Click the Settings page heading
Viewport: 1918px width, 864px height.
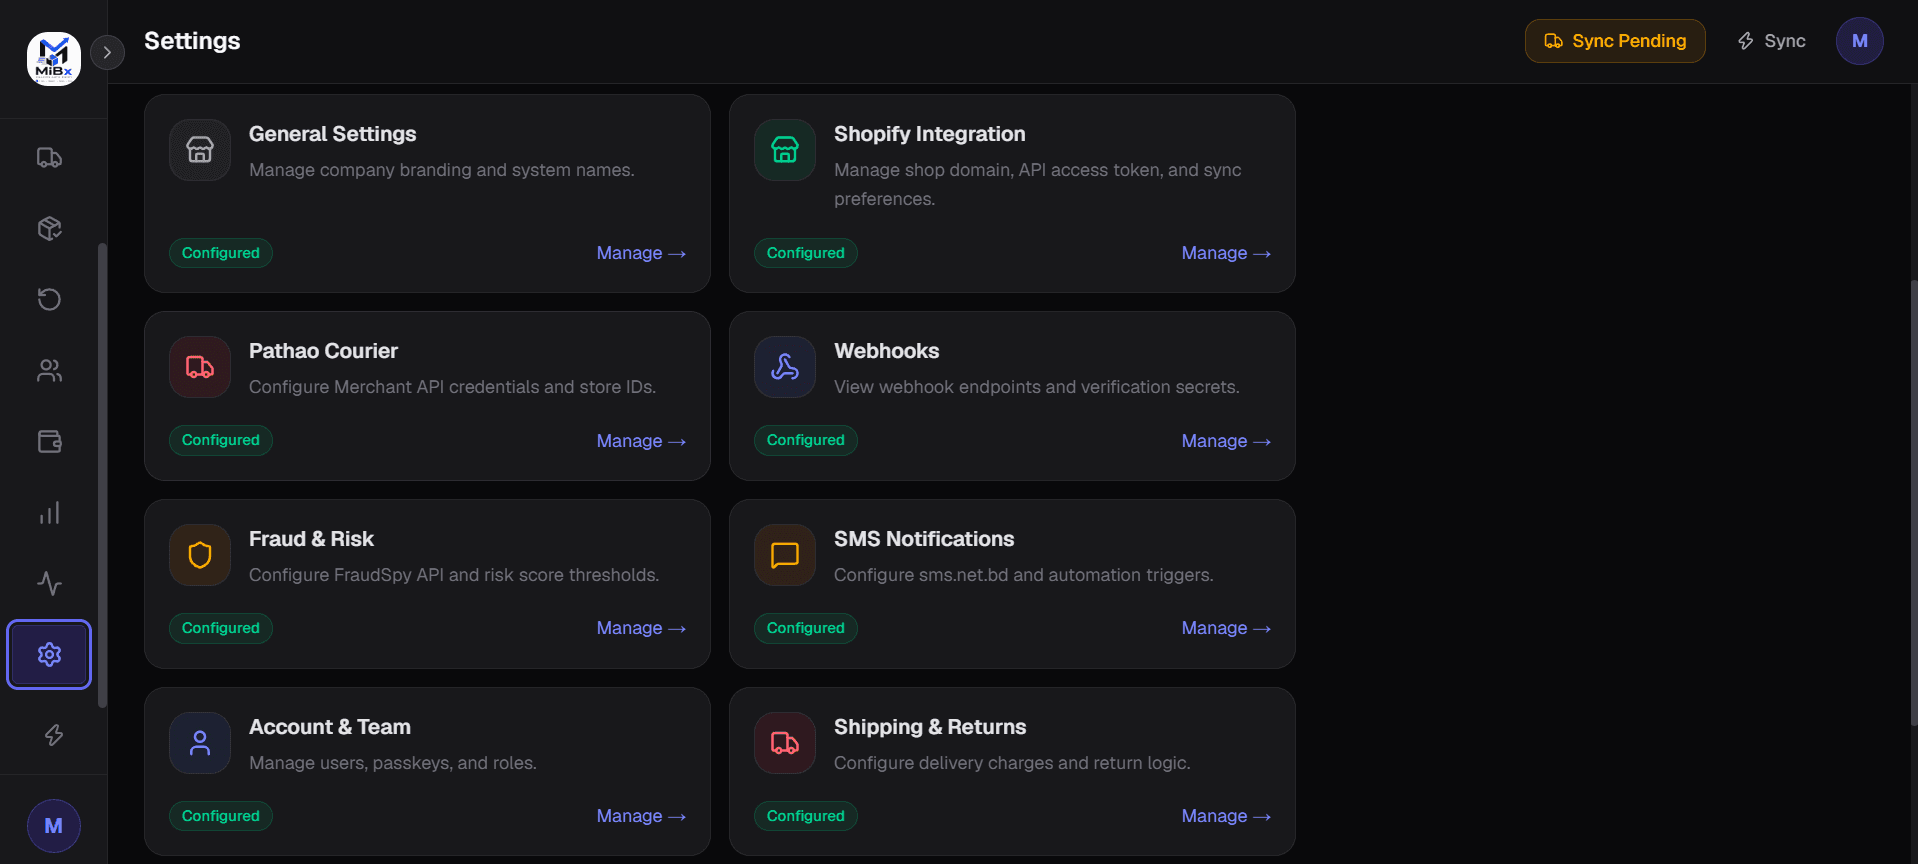[x=192, y=41]
